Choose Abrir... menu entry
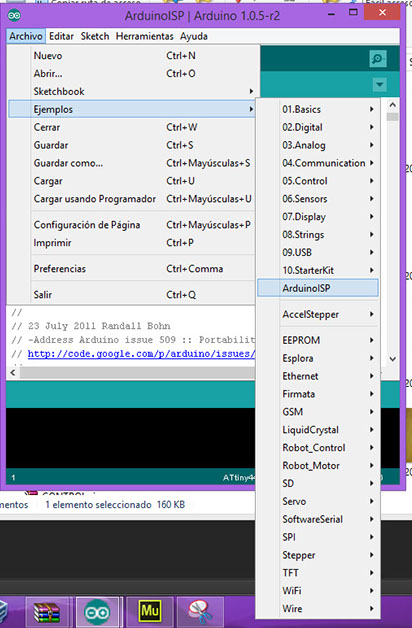The width and height of the screenshot is (412, 628). click(131, 74)
